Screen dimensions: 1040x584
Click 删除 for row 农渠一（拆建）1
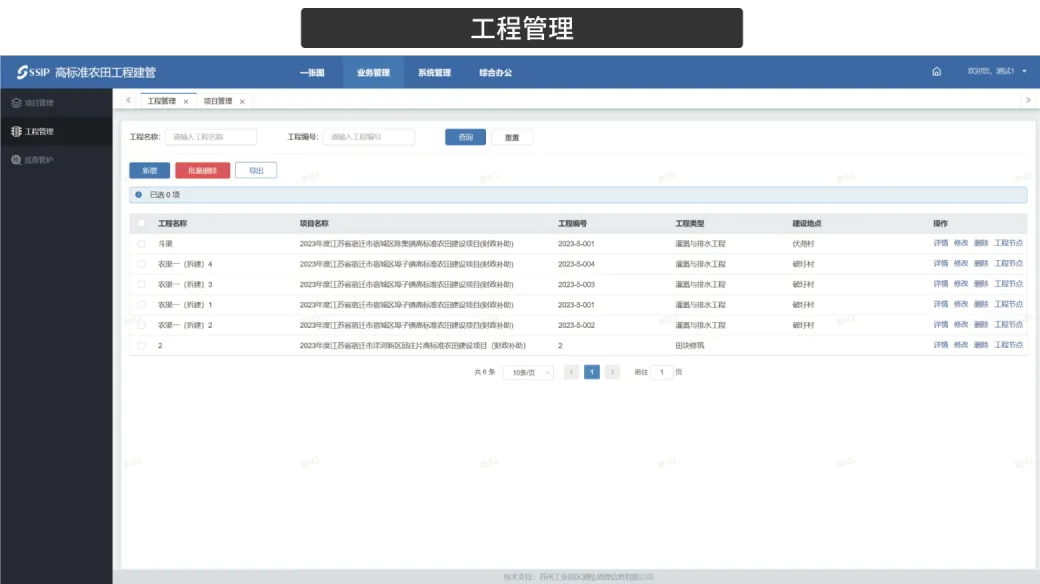coord(981,304)
